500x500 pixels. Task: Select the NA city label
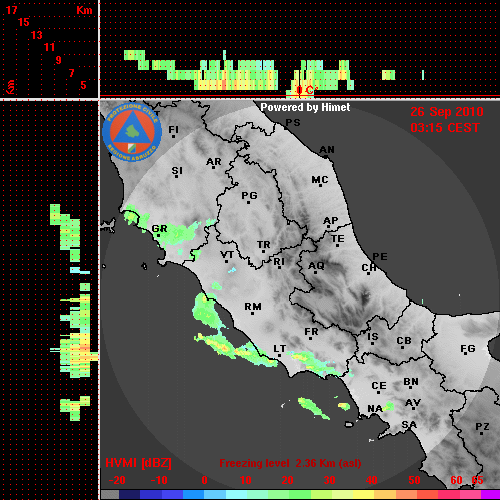click(x=375, y=408)
